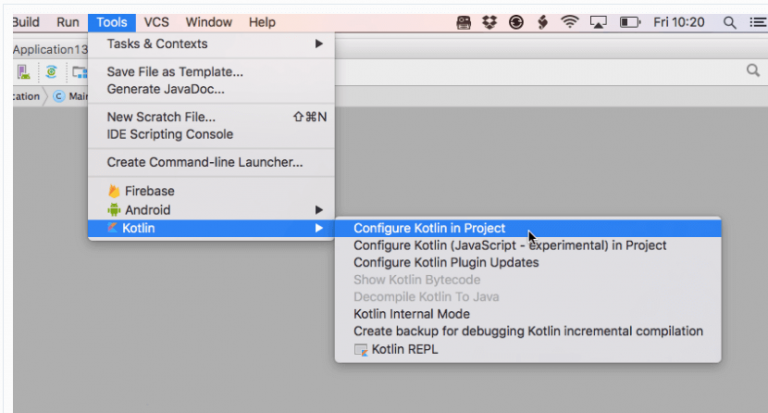Click the Kotlin submenu arrow
This screenshot has width=768, height=413.
click(x=319, y=229)
